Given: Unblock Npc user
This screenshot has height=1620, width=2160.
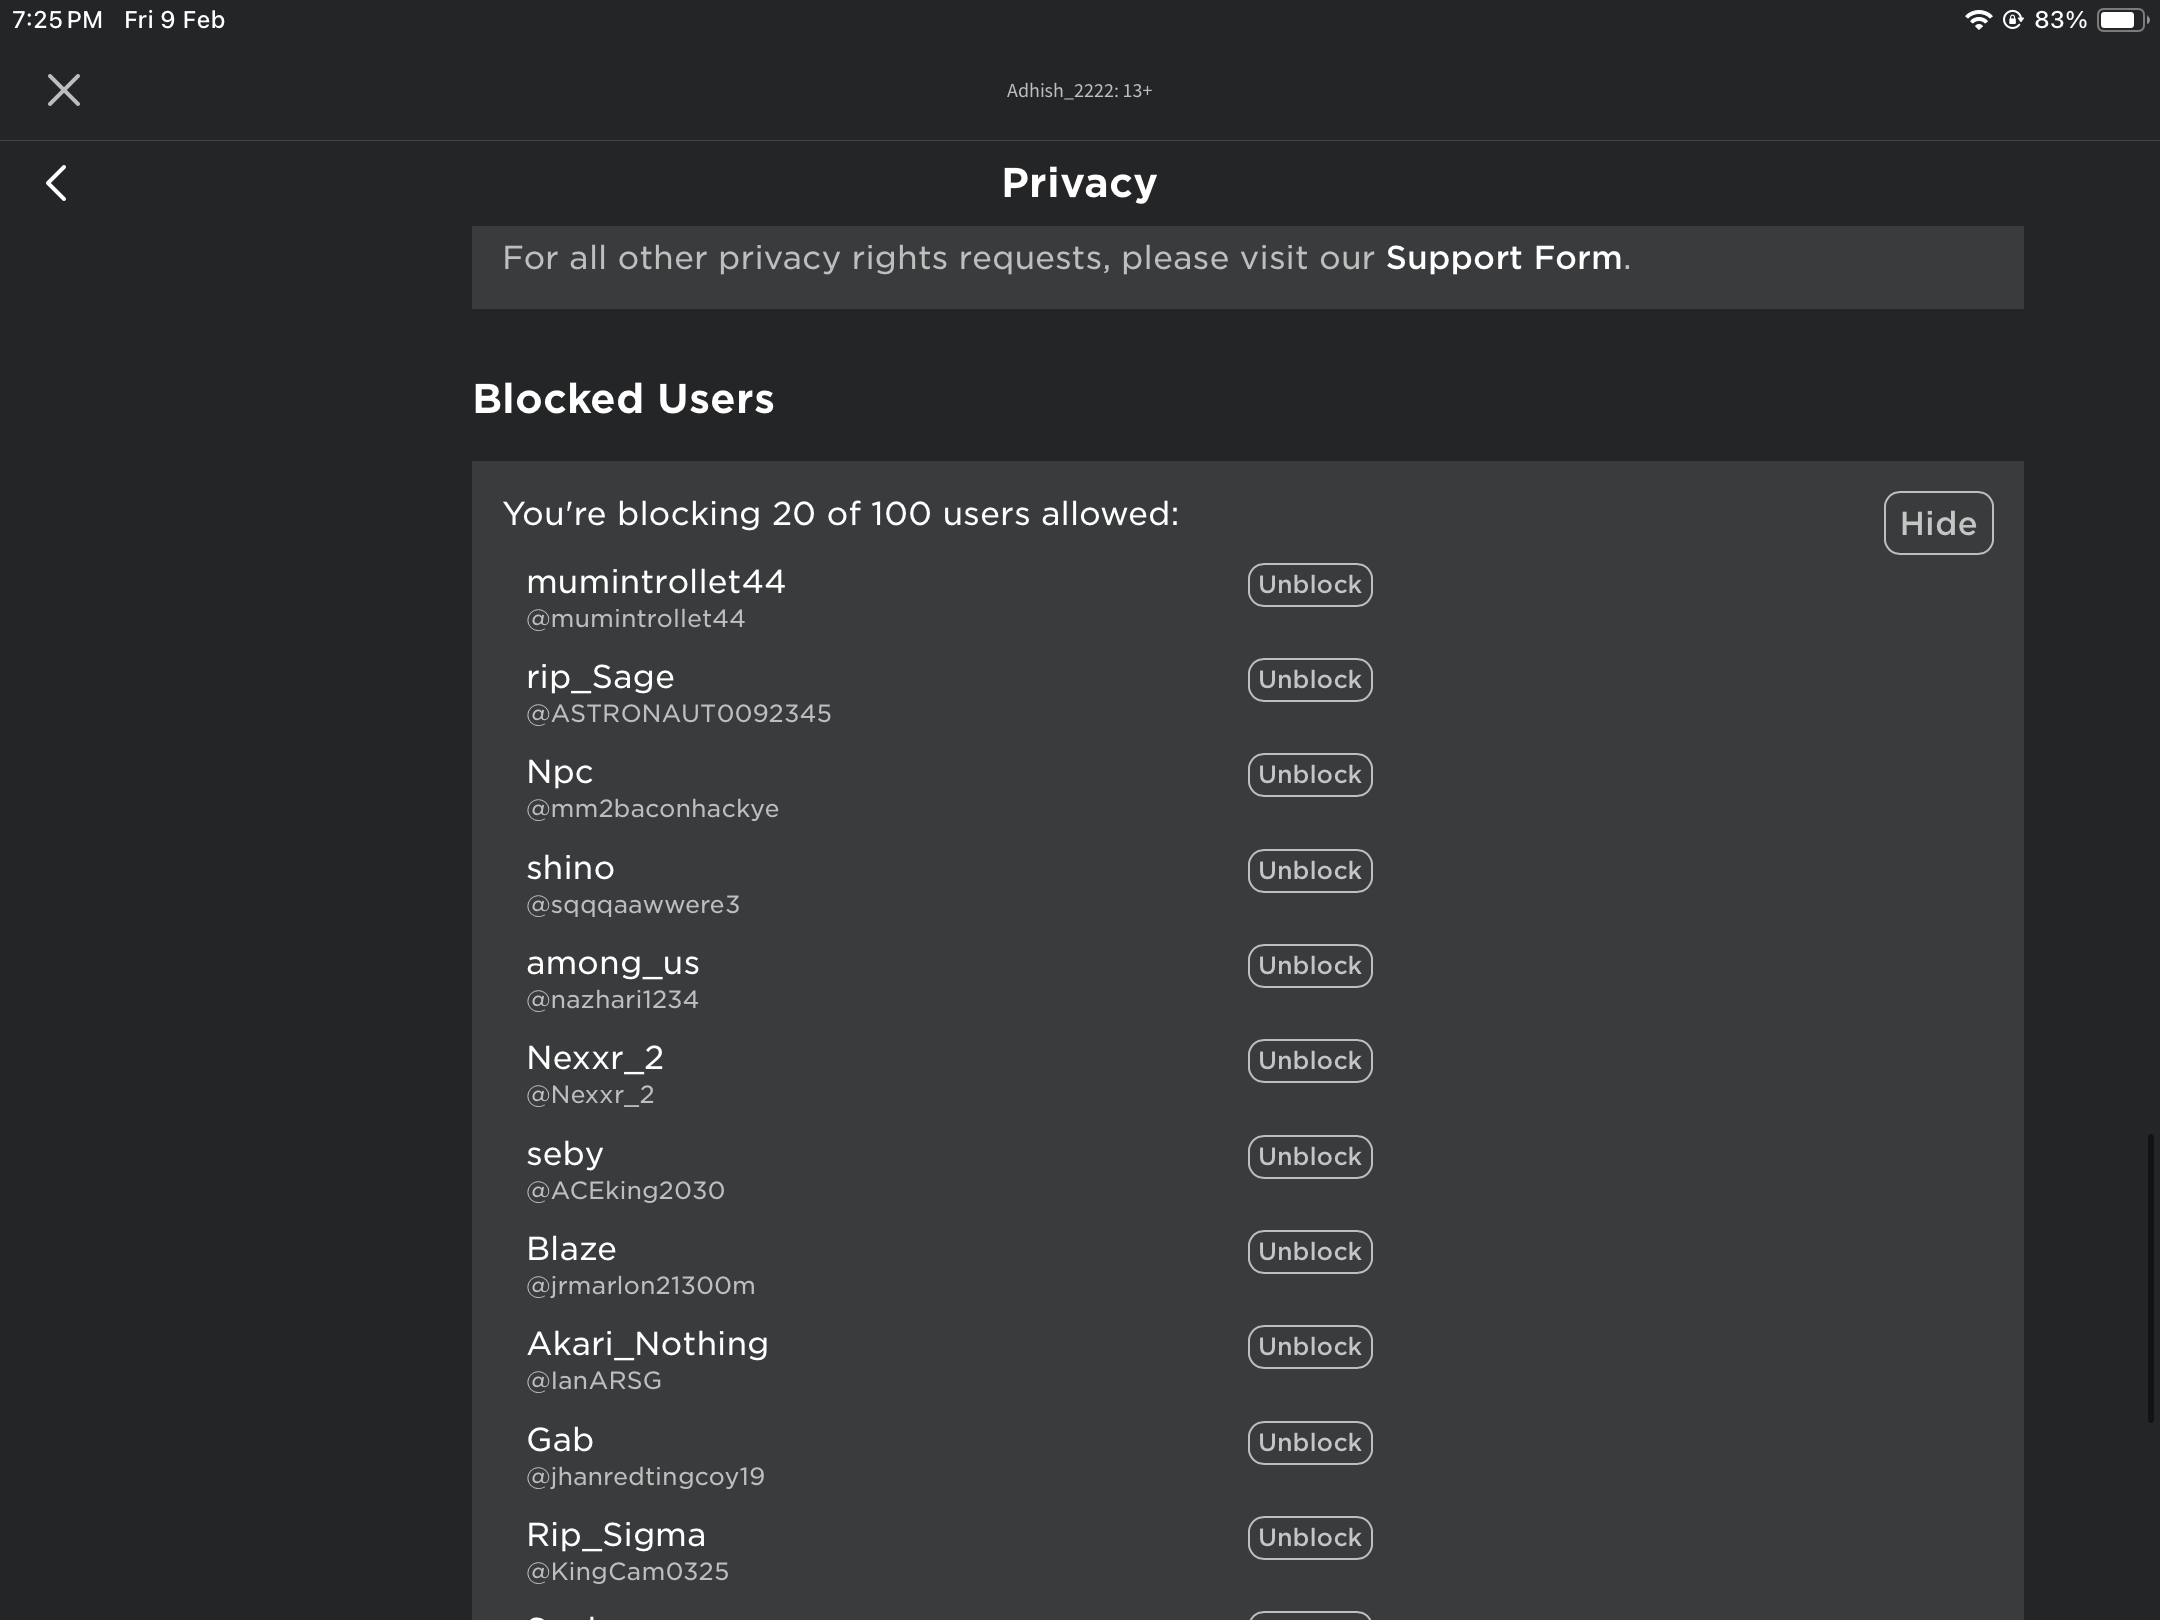Looking at the screenshot, I should [1309, 775].
